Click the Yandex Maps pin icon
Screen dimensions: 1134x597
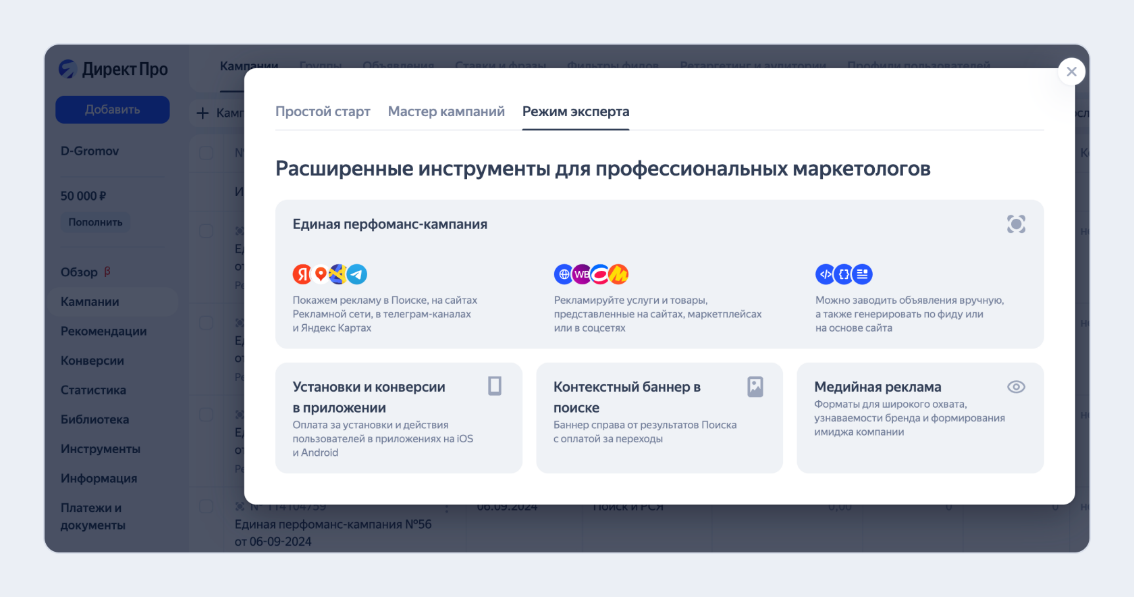319,274
